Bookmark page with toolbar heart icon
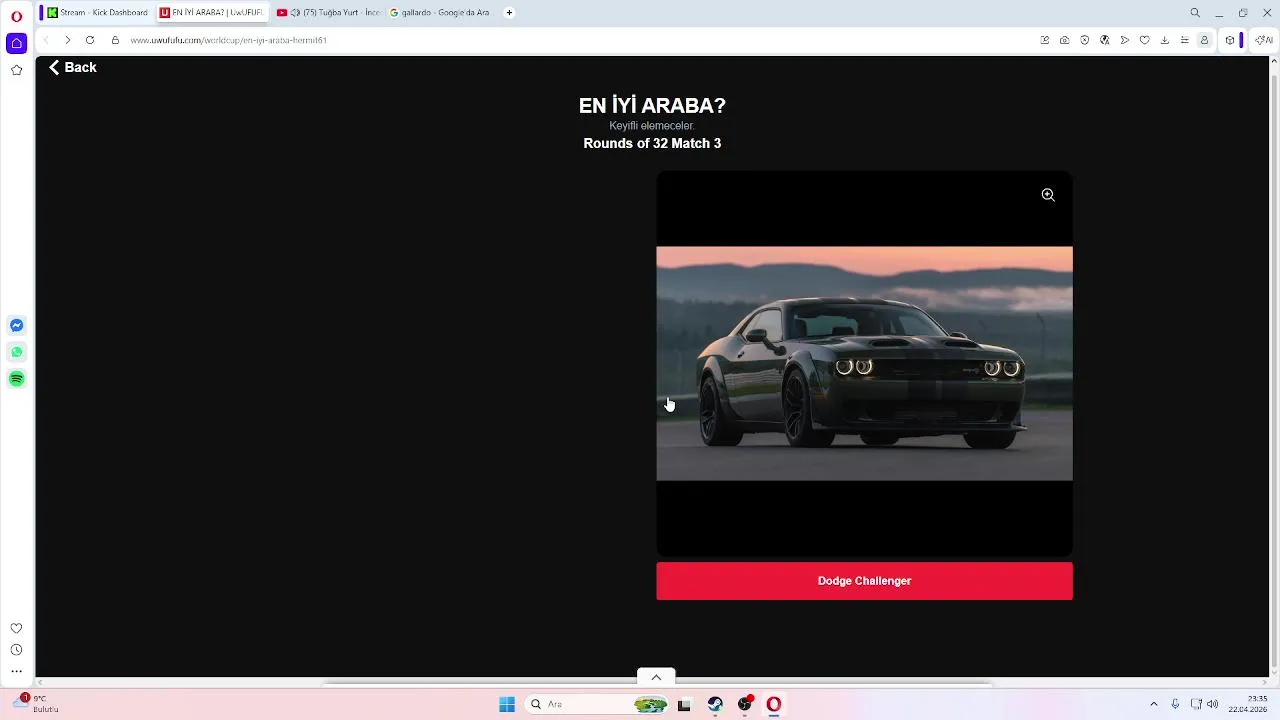 point(1145,40)
